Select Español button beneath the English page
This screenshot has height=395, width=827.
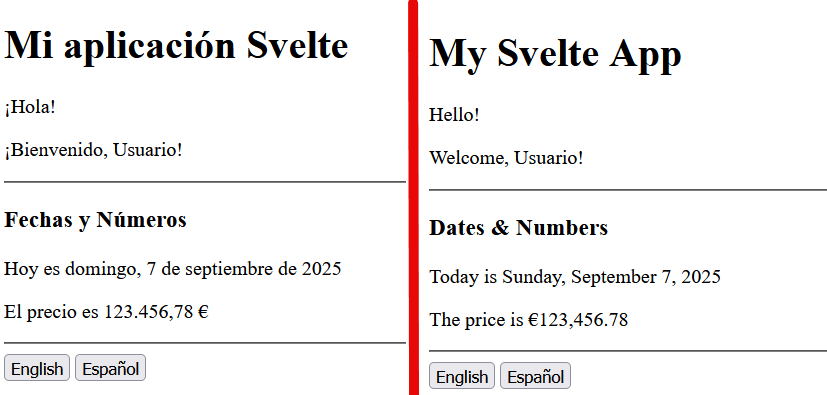[535, 375]
